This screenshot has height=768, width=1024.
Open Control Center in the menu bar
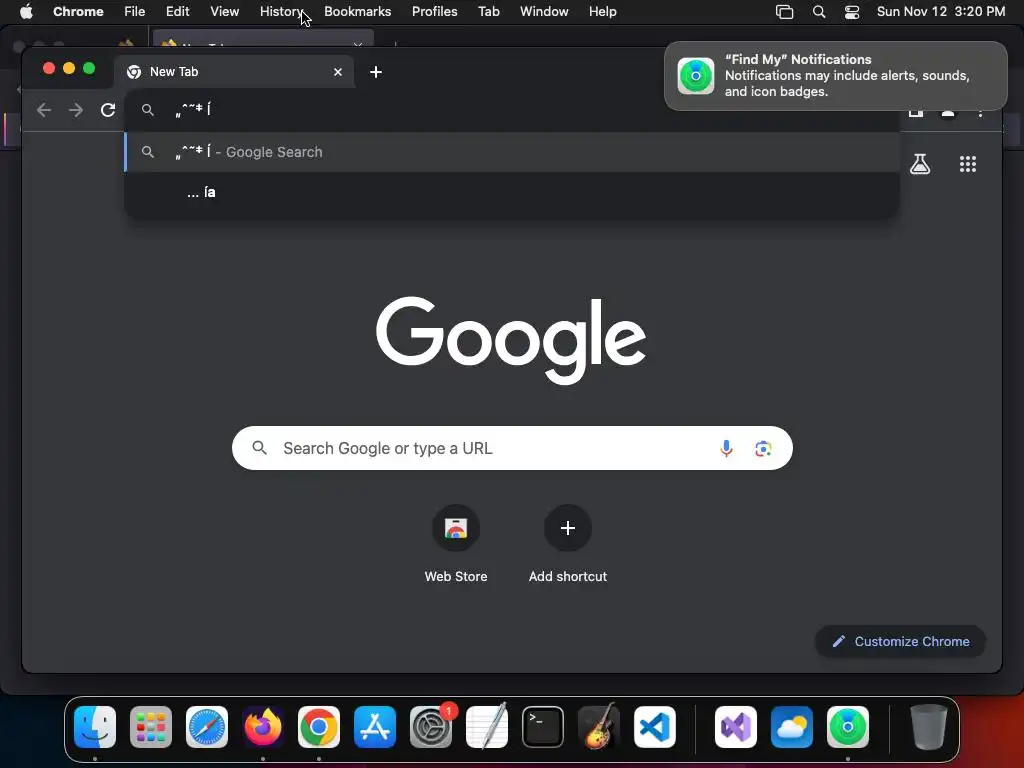[x=852, y=12]
